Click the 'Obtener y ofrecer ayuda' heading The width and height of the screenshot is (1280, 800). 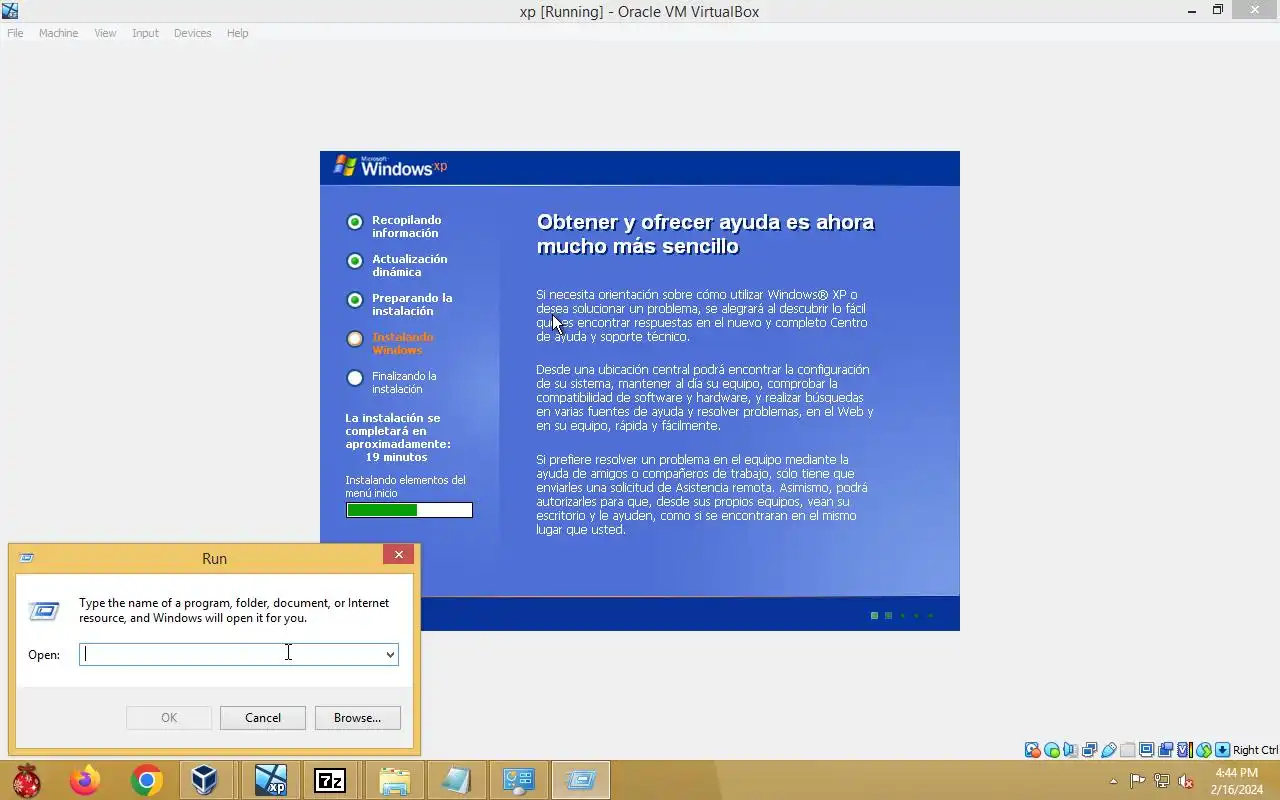705,234
